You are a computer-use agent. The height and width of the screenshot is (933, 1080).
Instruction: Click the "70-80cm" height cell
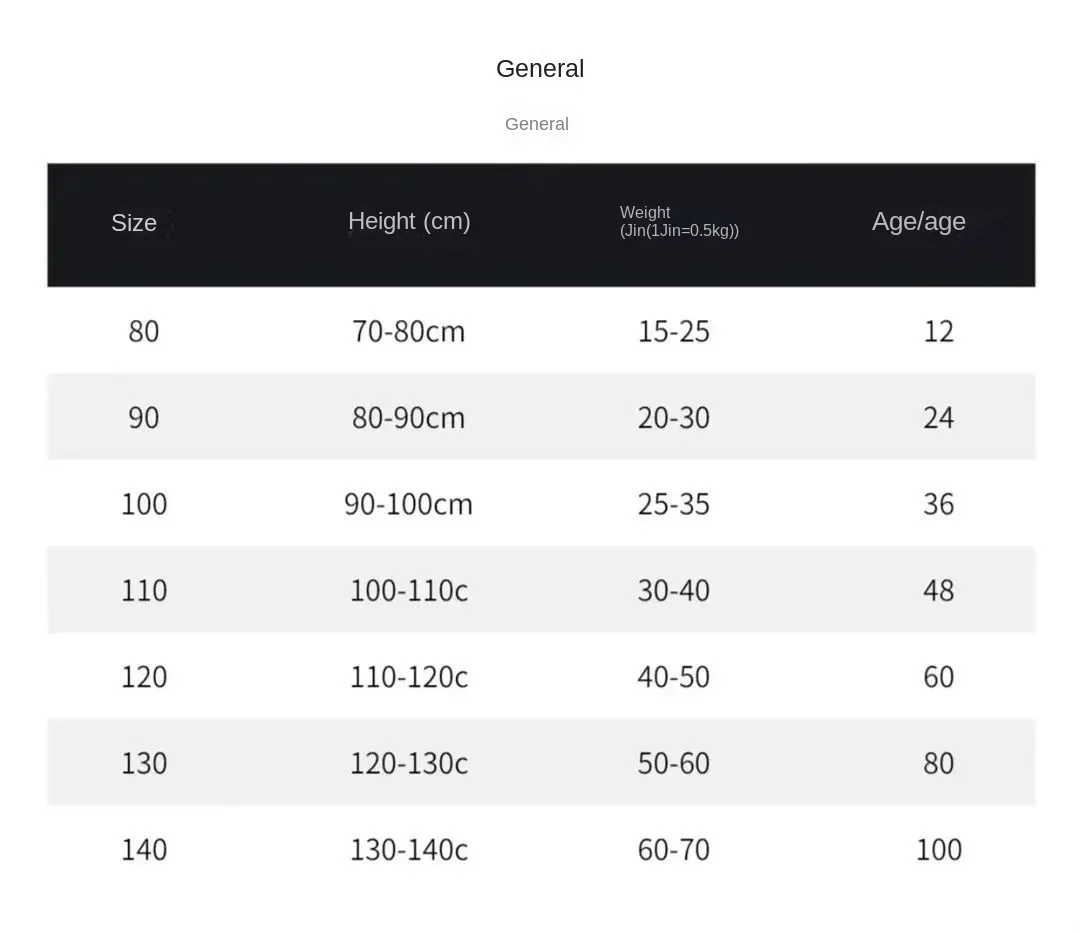click(408, 331)
